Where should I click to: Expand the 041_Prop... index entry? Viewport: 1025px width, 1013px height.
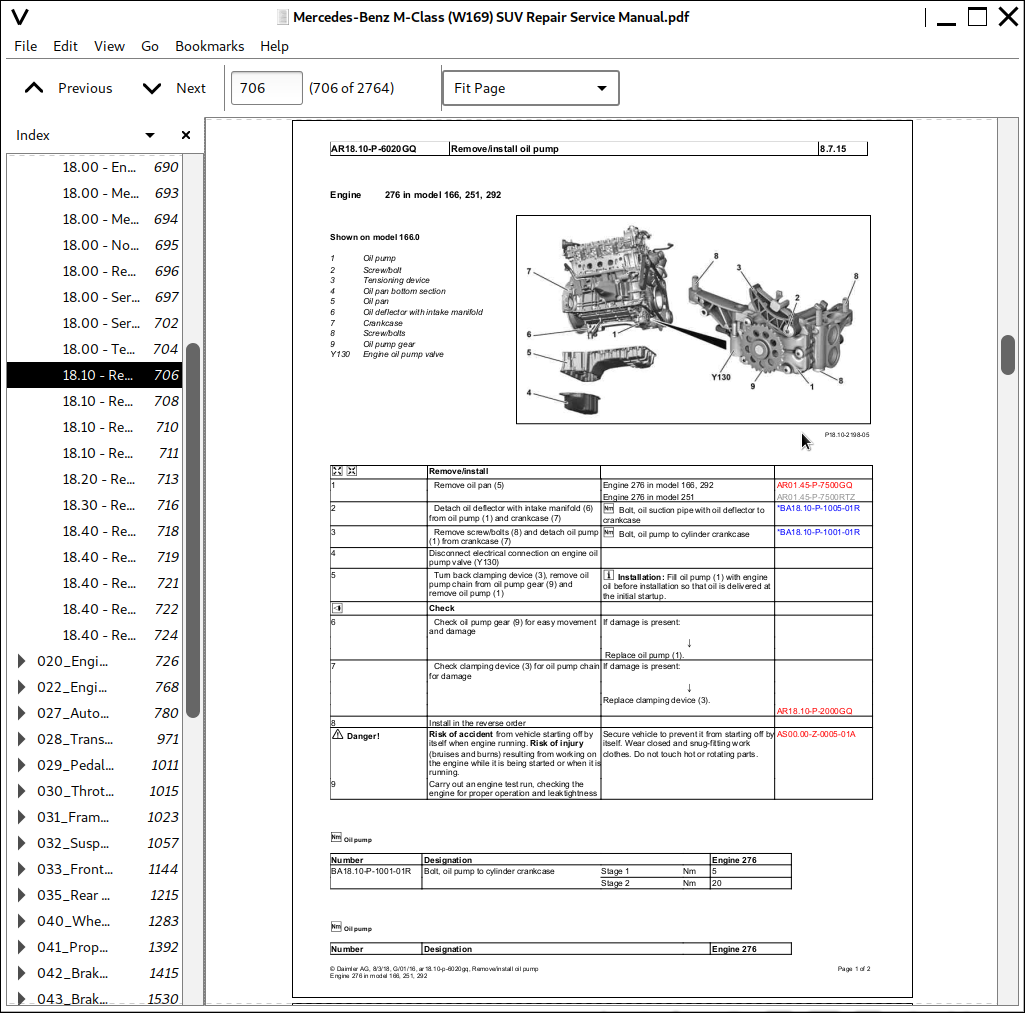pos(22,947)
